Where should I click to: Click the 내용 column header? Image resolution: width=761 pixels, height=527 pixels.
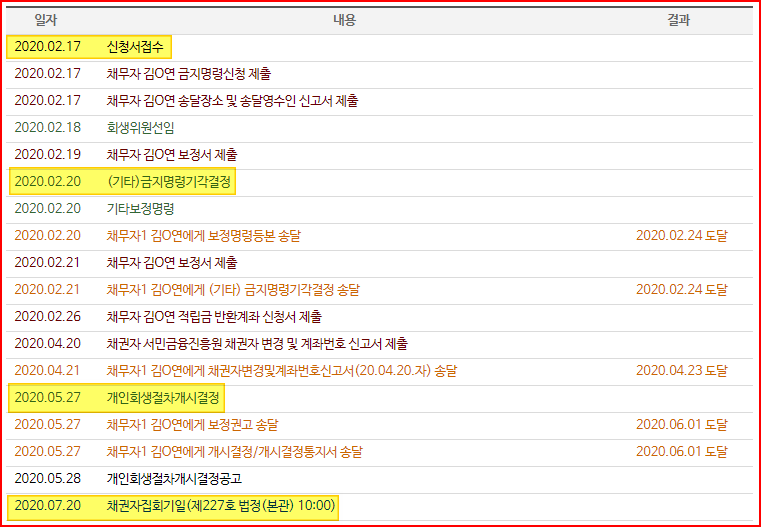[344, 20]
